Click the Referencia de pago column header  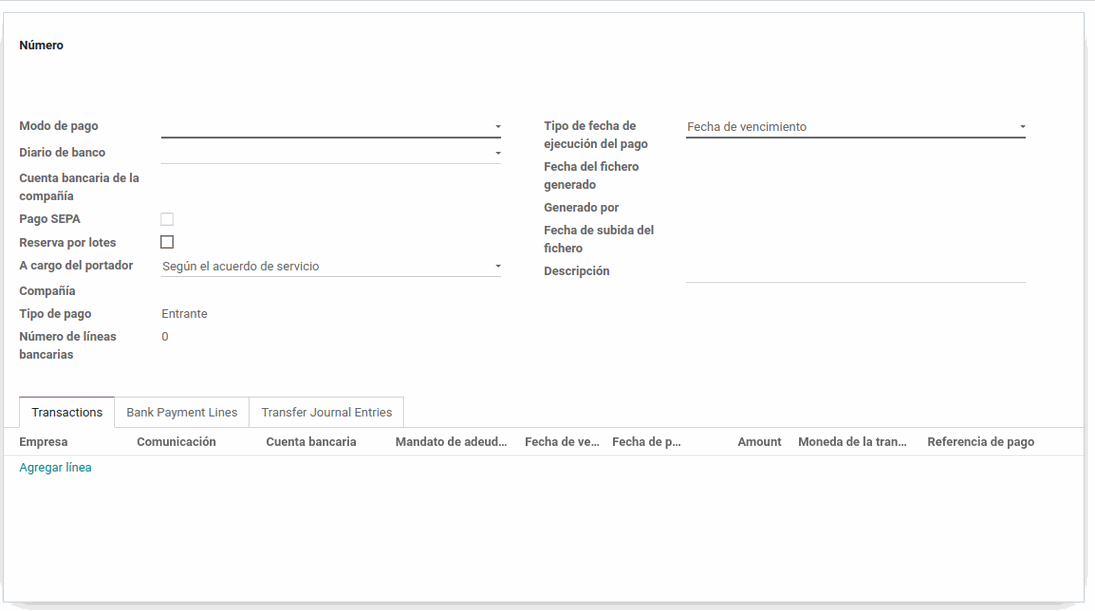[980, 442]
